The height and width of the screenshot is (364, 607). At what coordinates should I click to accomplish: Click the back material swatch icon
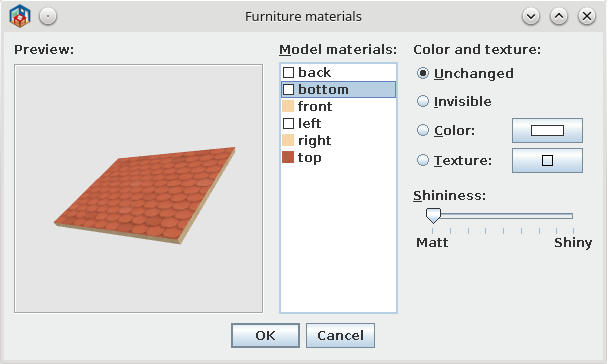(288, 72)
